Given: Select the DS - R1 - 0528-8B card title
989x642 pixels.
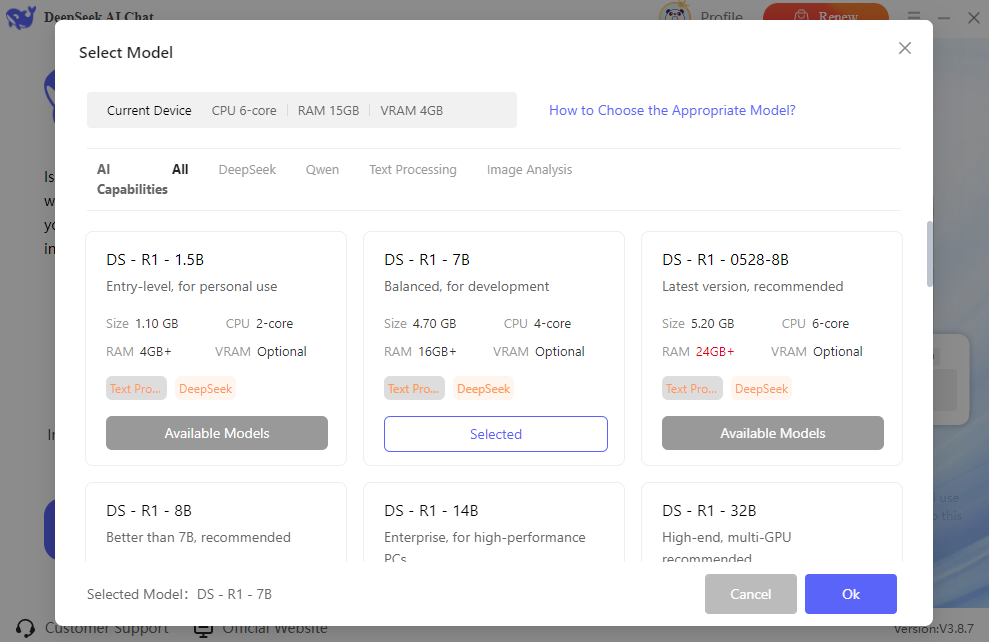Looking at the screenshot, I should (725, 260).
